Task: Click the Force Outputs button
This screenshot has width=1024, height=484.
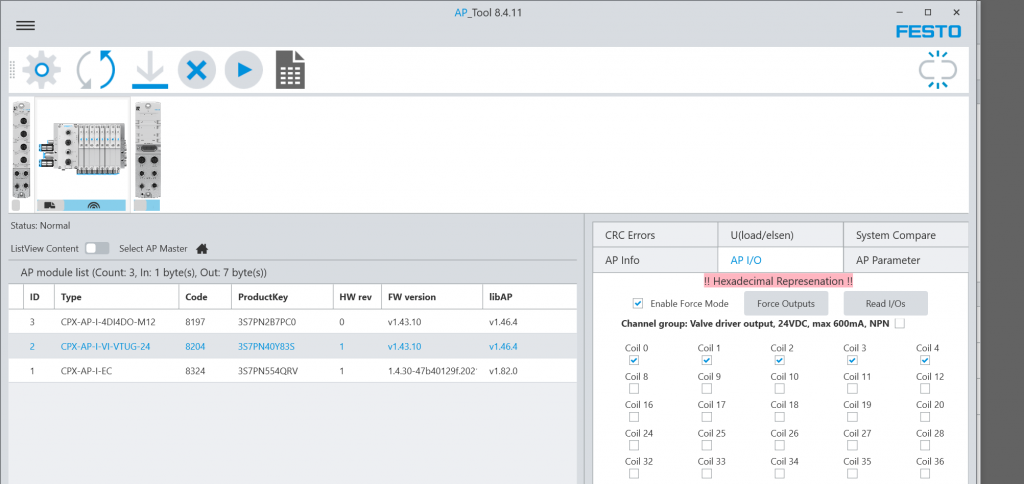Action: (786, 303)
